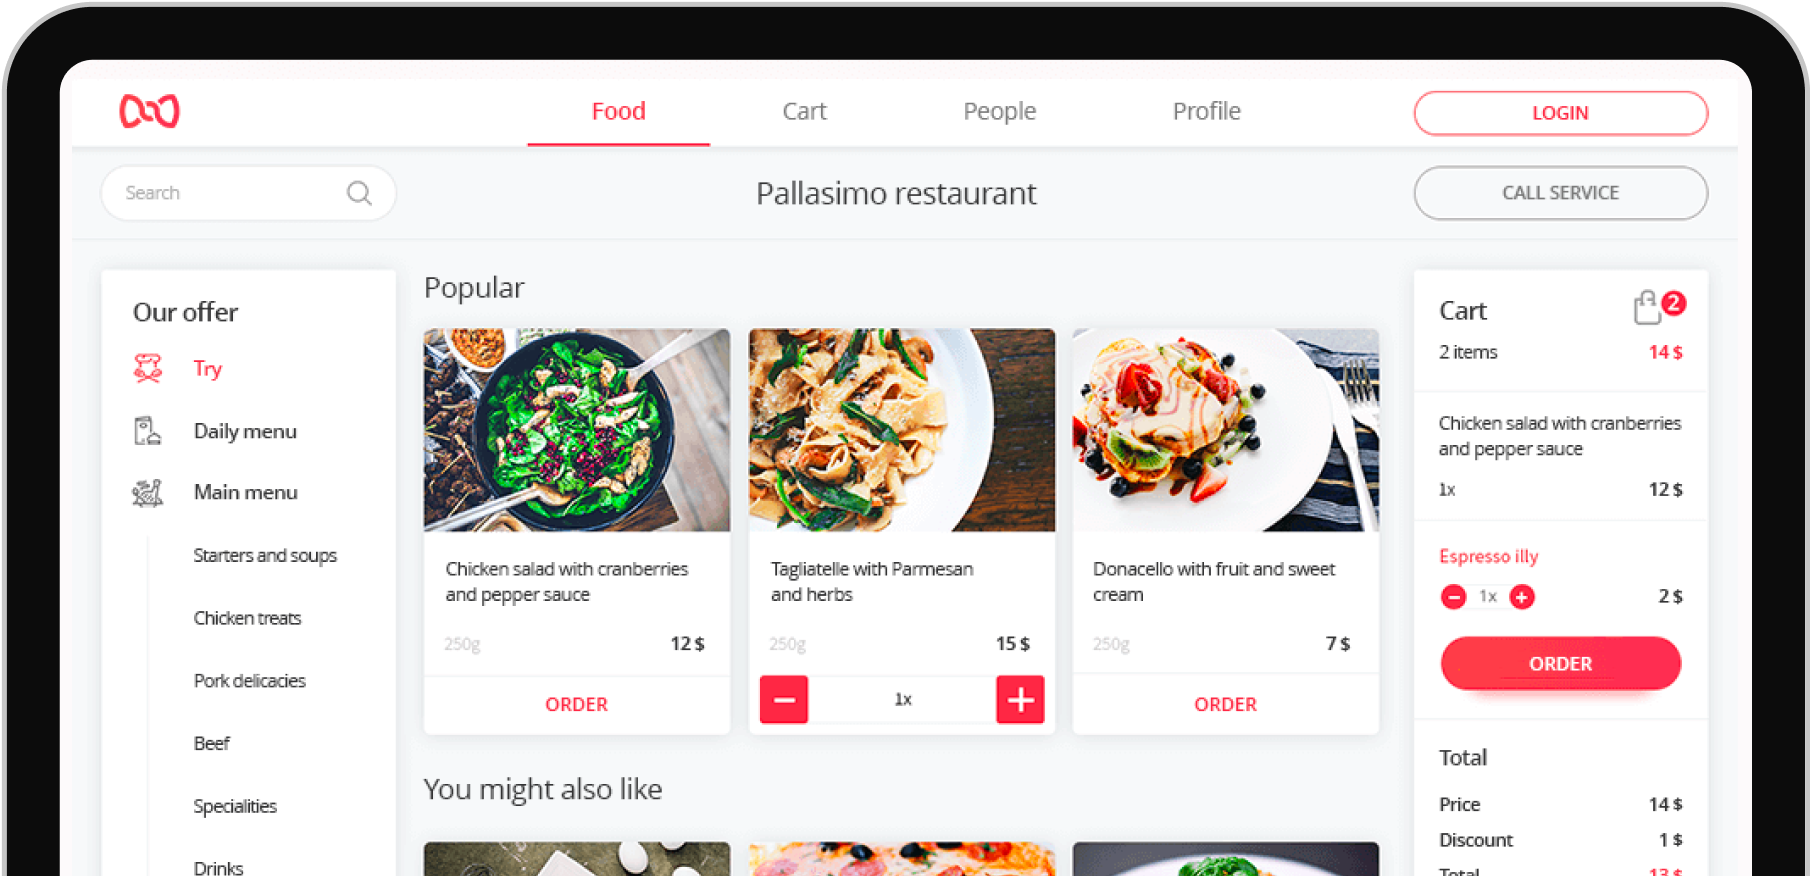Add one more Espresso illy in cart
1810x876 pixels.
coord(1522,597)
